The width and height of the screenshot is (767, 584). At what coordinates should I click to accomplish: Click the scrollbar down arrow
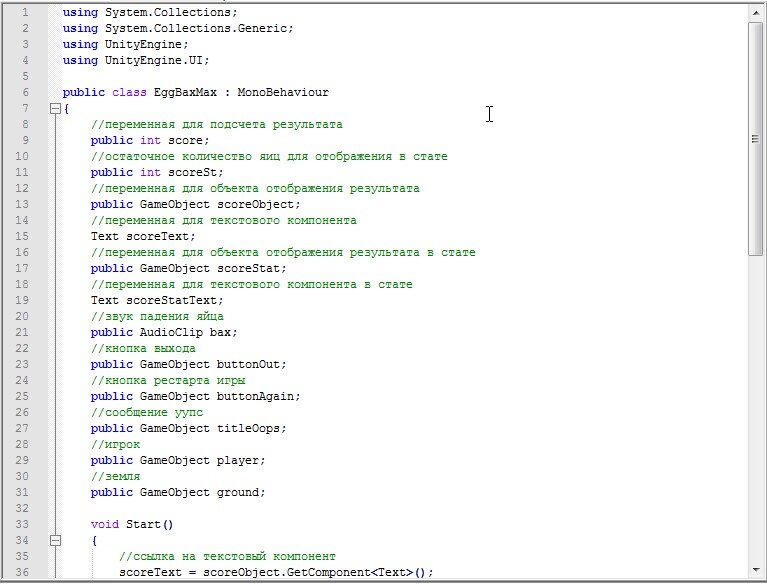[x=756, y=569]
